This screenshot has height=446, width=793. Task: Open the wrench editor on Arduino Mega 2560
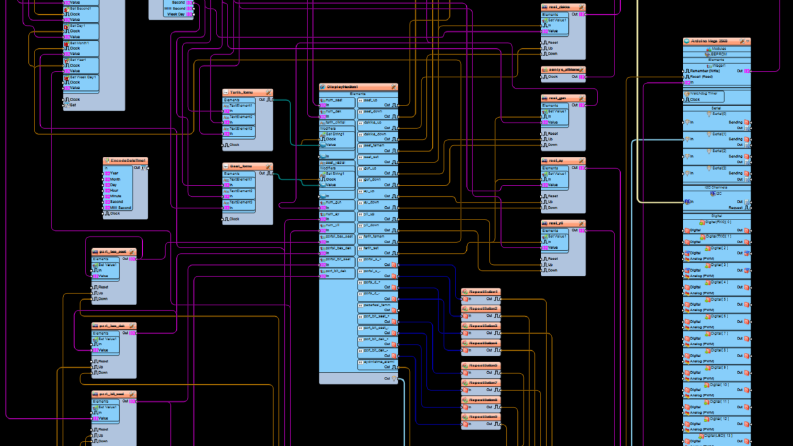click(741, 41)
